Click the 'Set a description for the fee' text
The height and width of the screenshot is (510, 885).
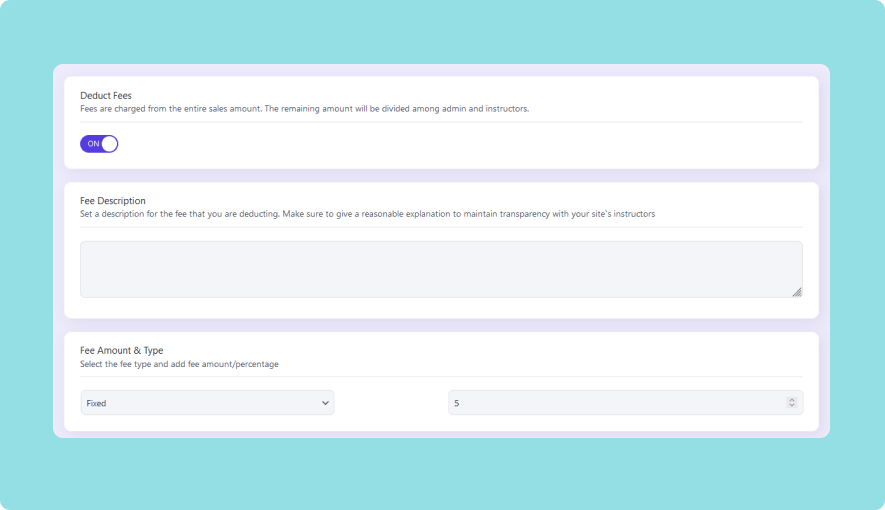click(367, 214)
